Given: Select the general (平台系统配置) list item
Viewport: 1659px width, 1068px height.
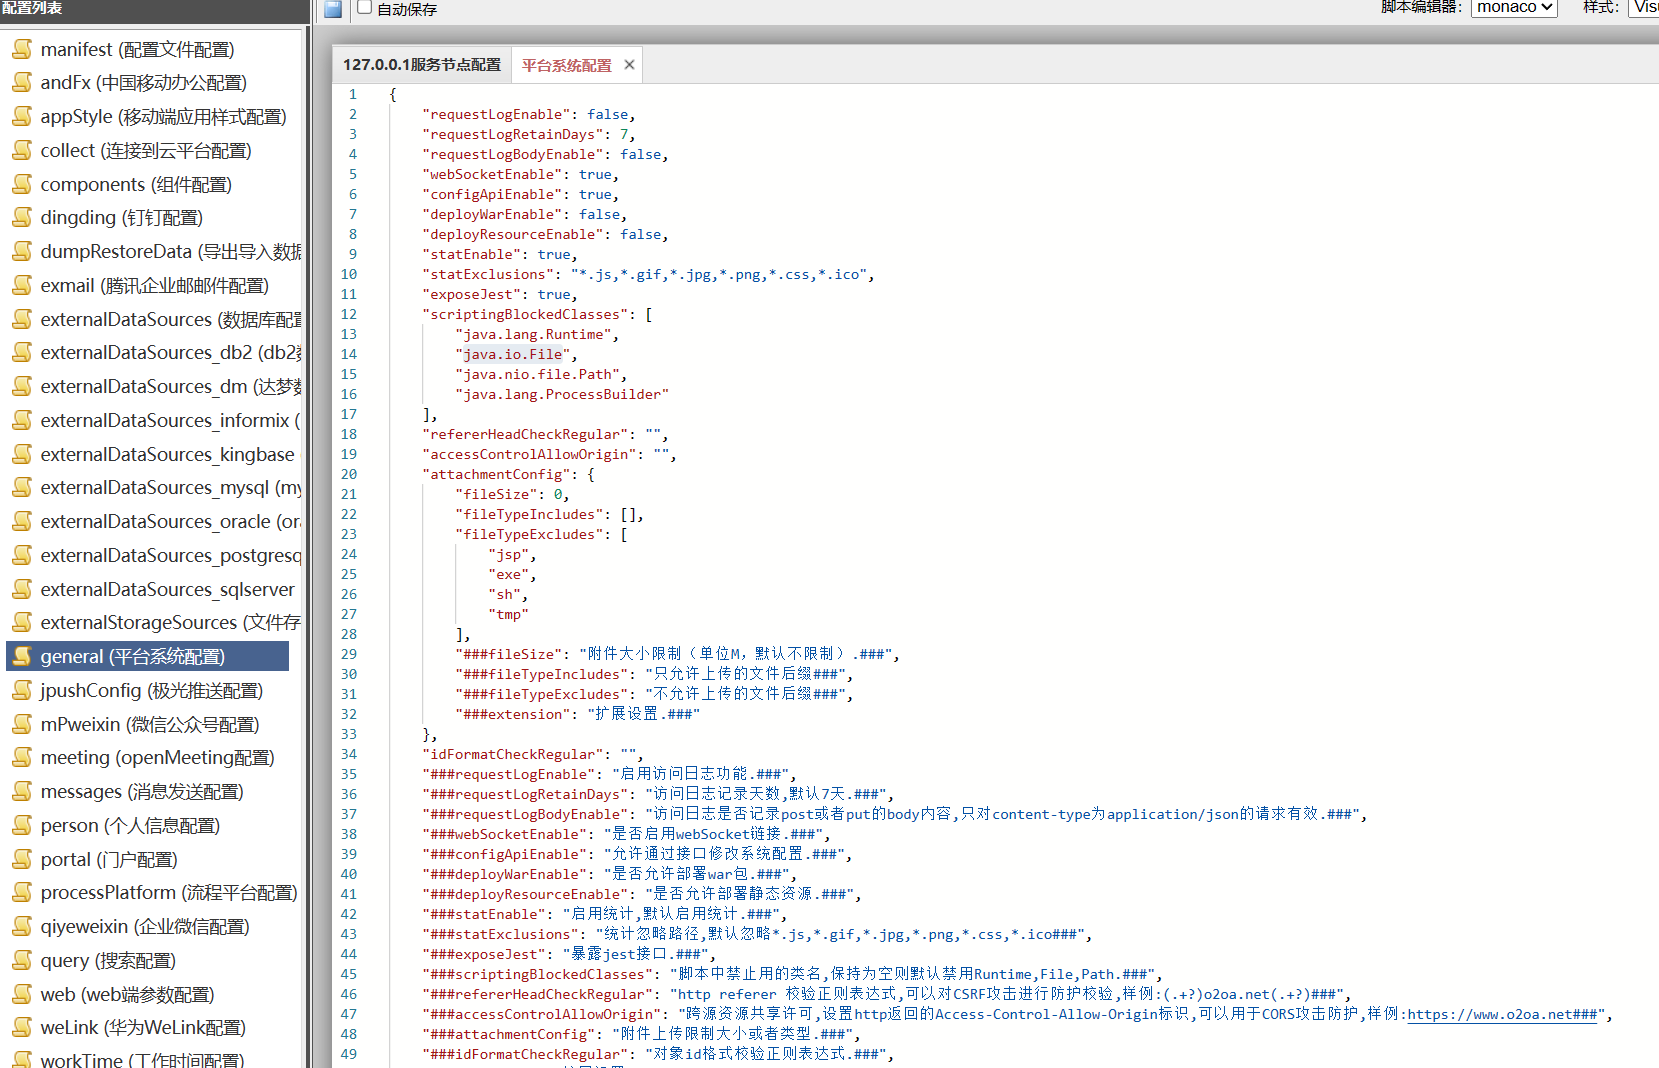Looking at the screenshot, I should pyautogui.click(x=133, y=657).
